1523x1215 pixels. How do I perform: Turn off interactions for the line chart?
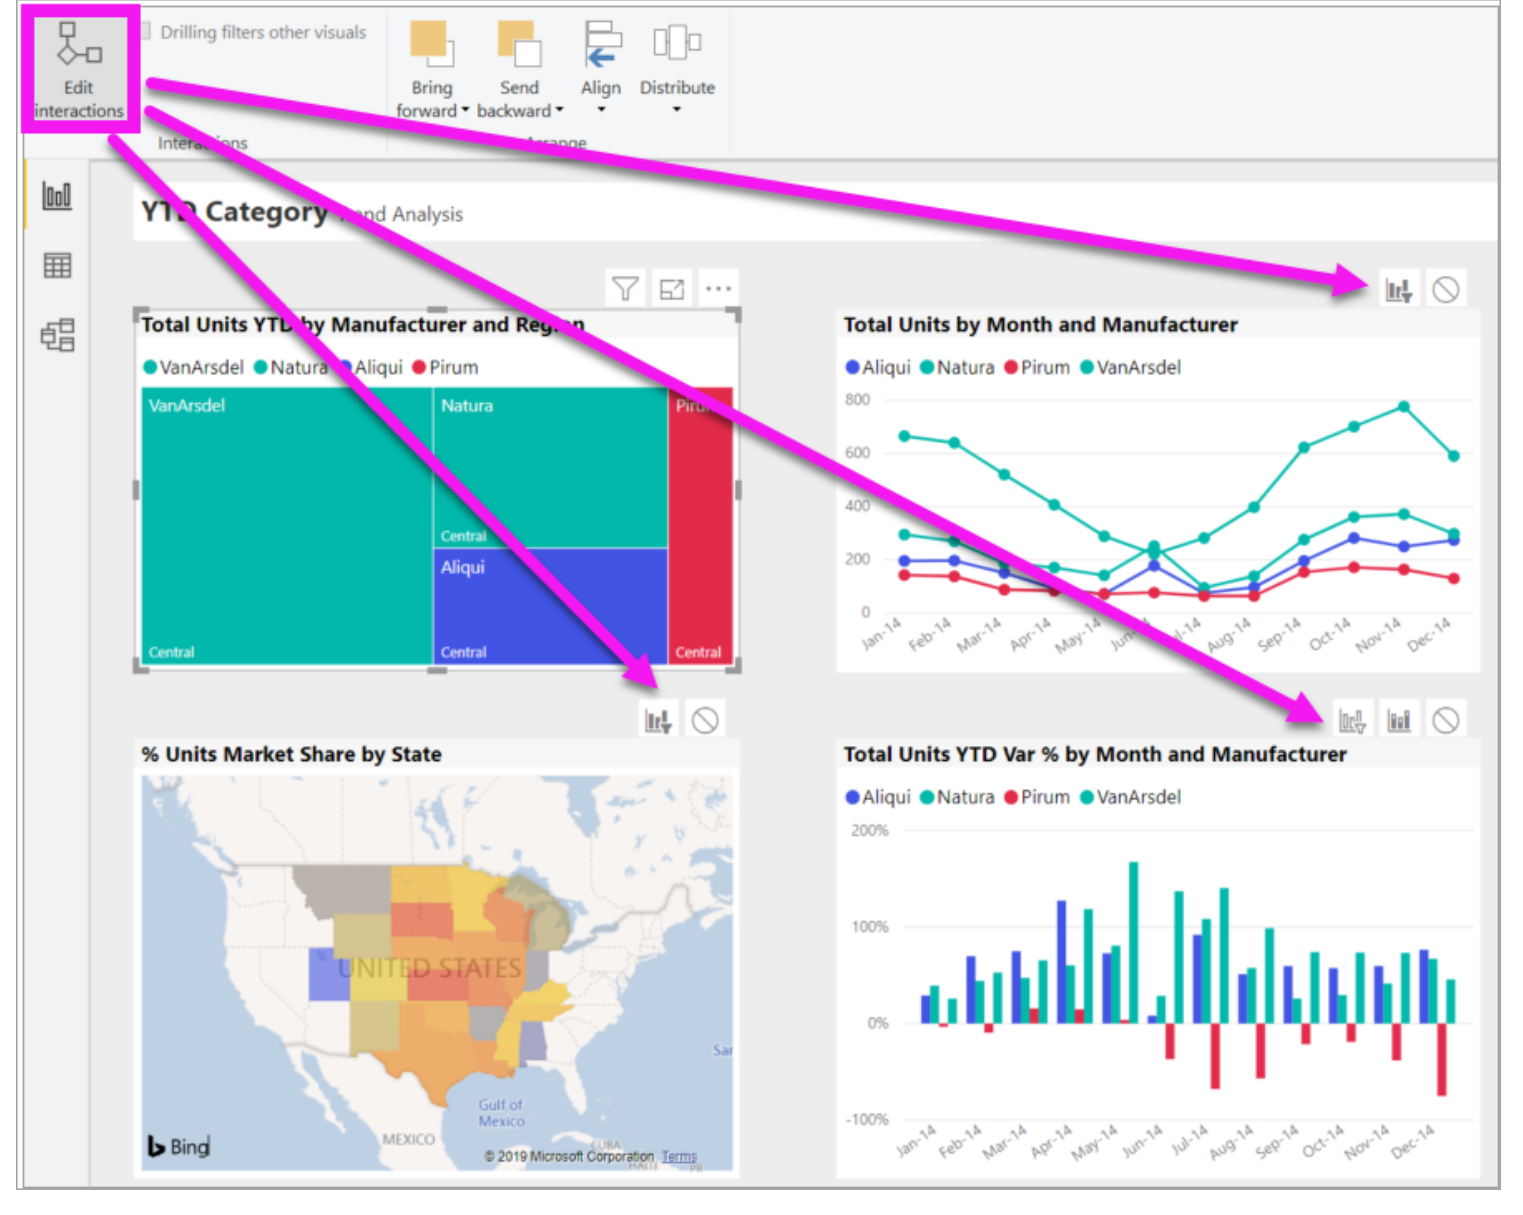click(x=1445, y=287)
